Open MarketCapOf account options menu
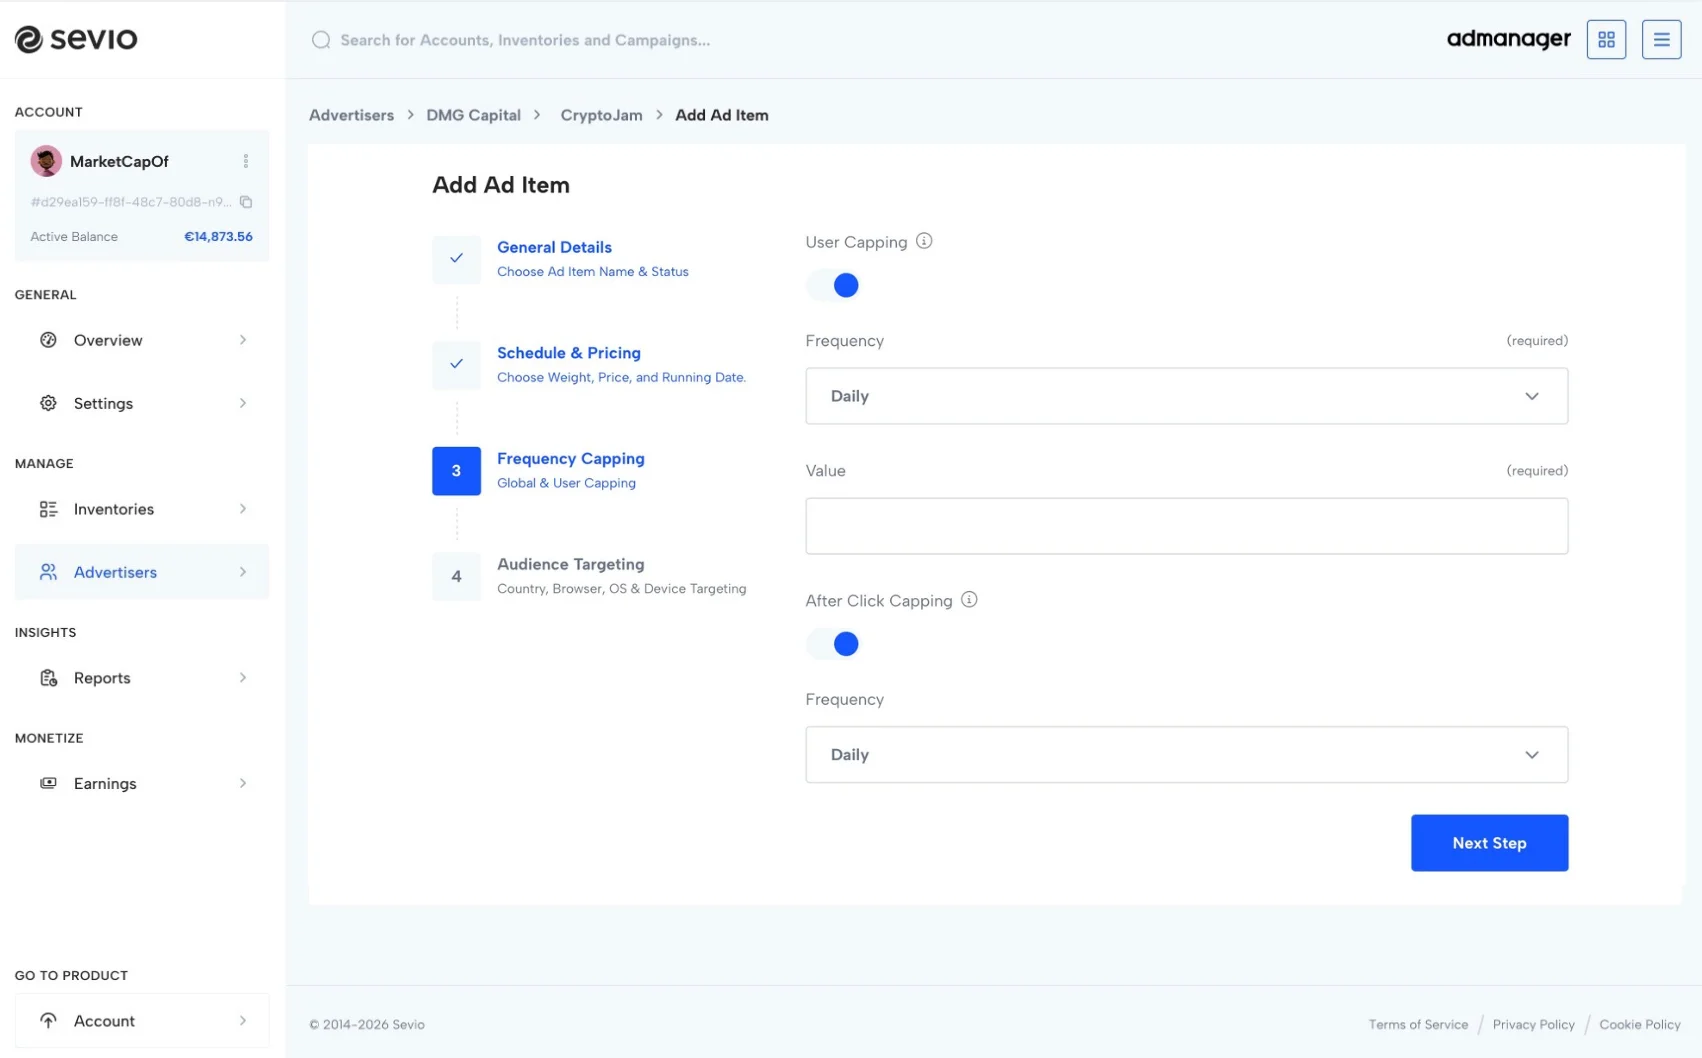 click(246, 161)
